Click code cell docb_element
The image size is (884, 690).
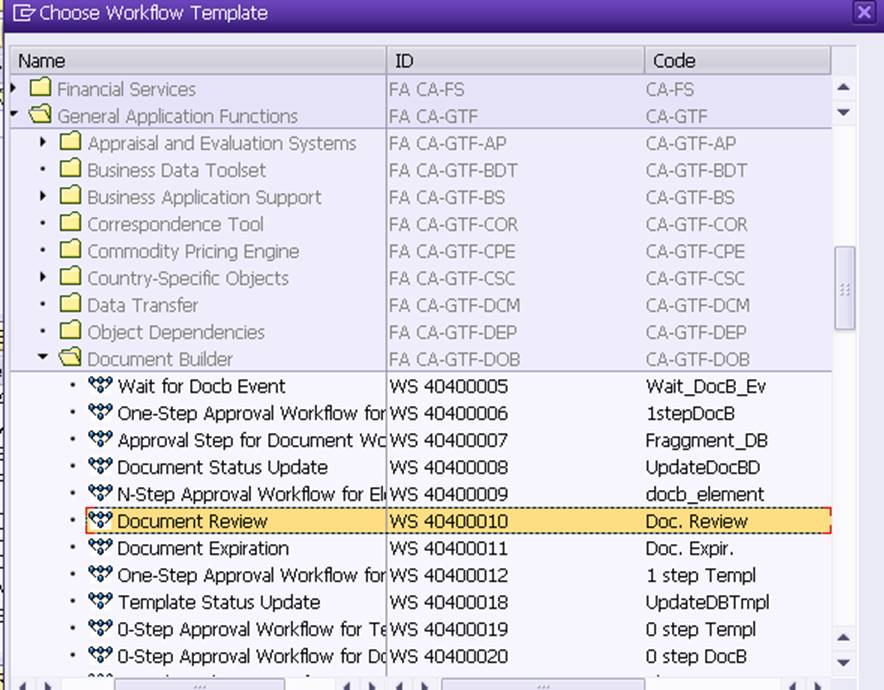[x=705, y=494]
